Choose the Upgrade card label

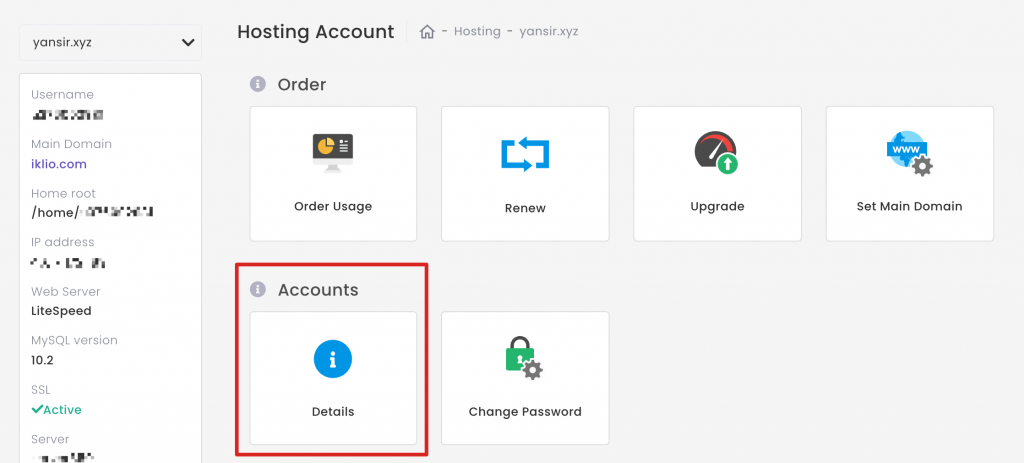click(717, 207)
